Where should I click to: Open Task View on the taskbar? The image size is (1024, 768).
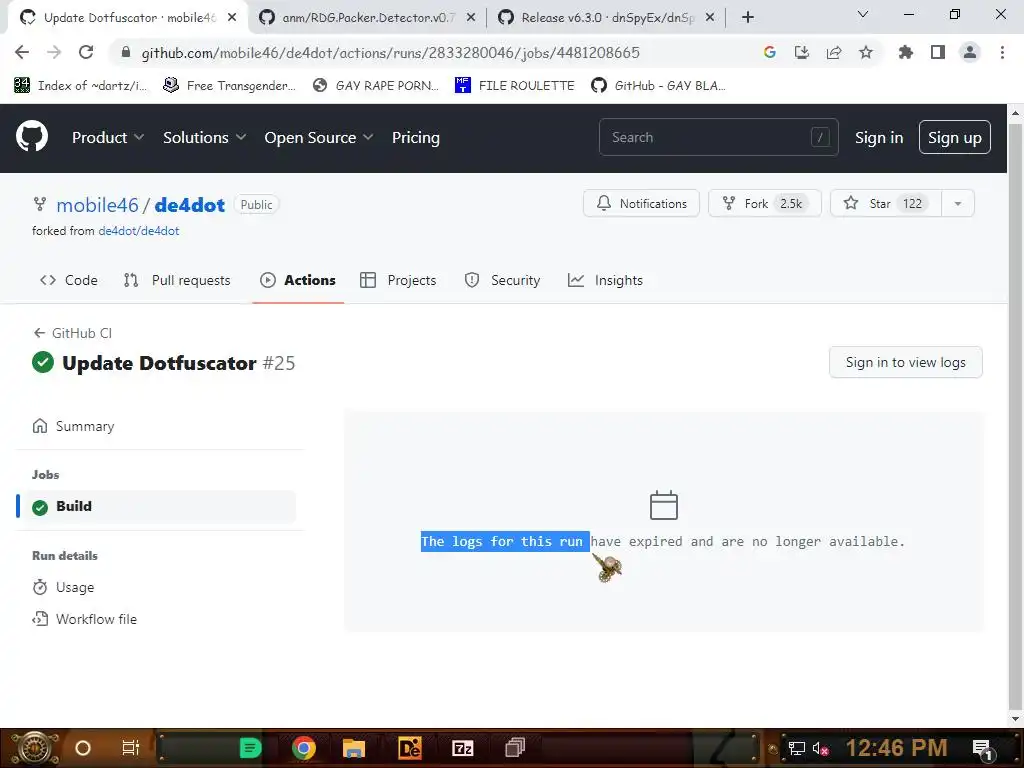[x=131, y=748]
